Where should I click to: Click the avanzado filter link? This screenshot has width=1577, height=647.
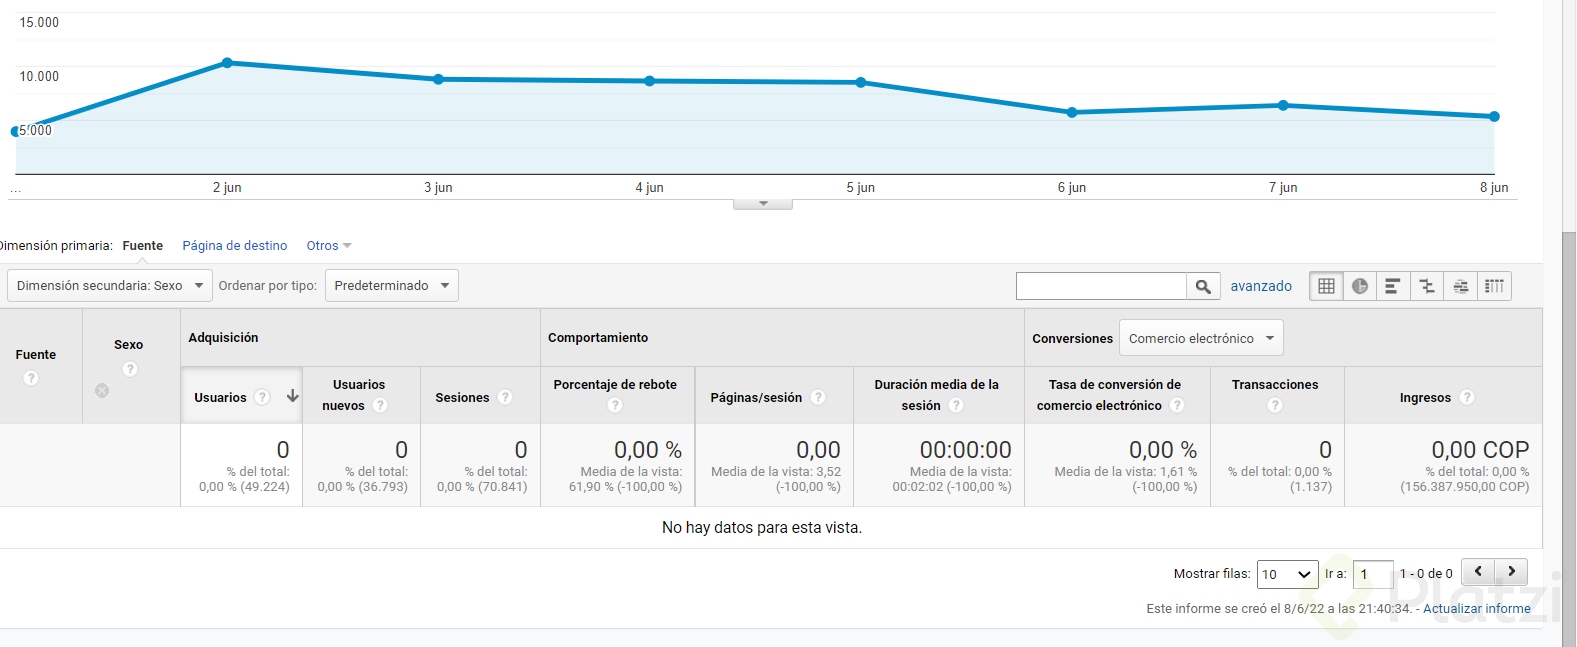(1261, 286)
